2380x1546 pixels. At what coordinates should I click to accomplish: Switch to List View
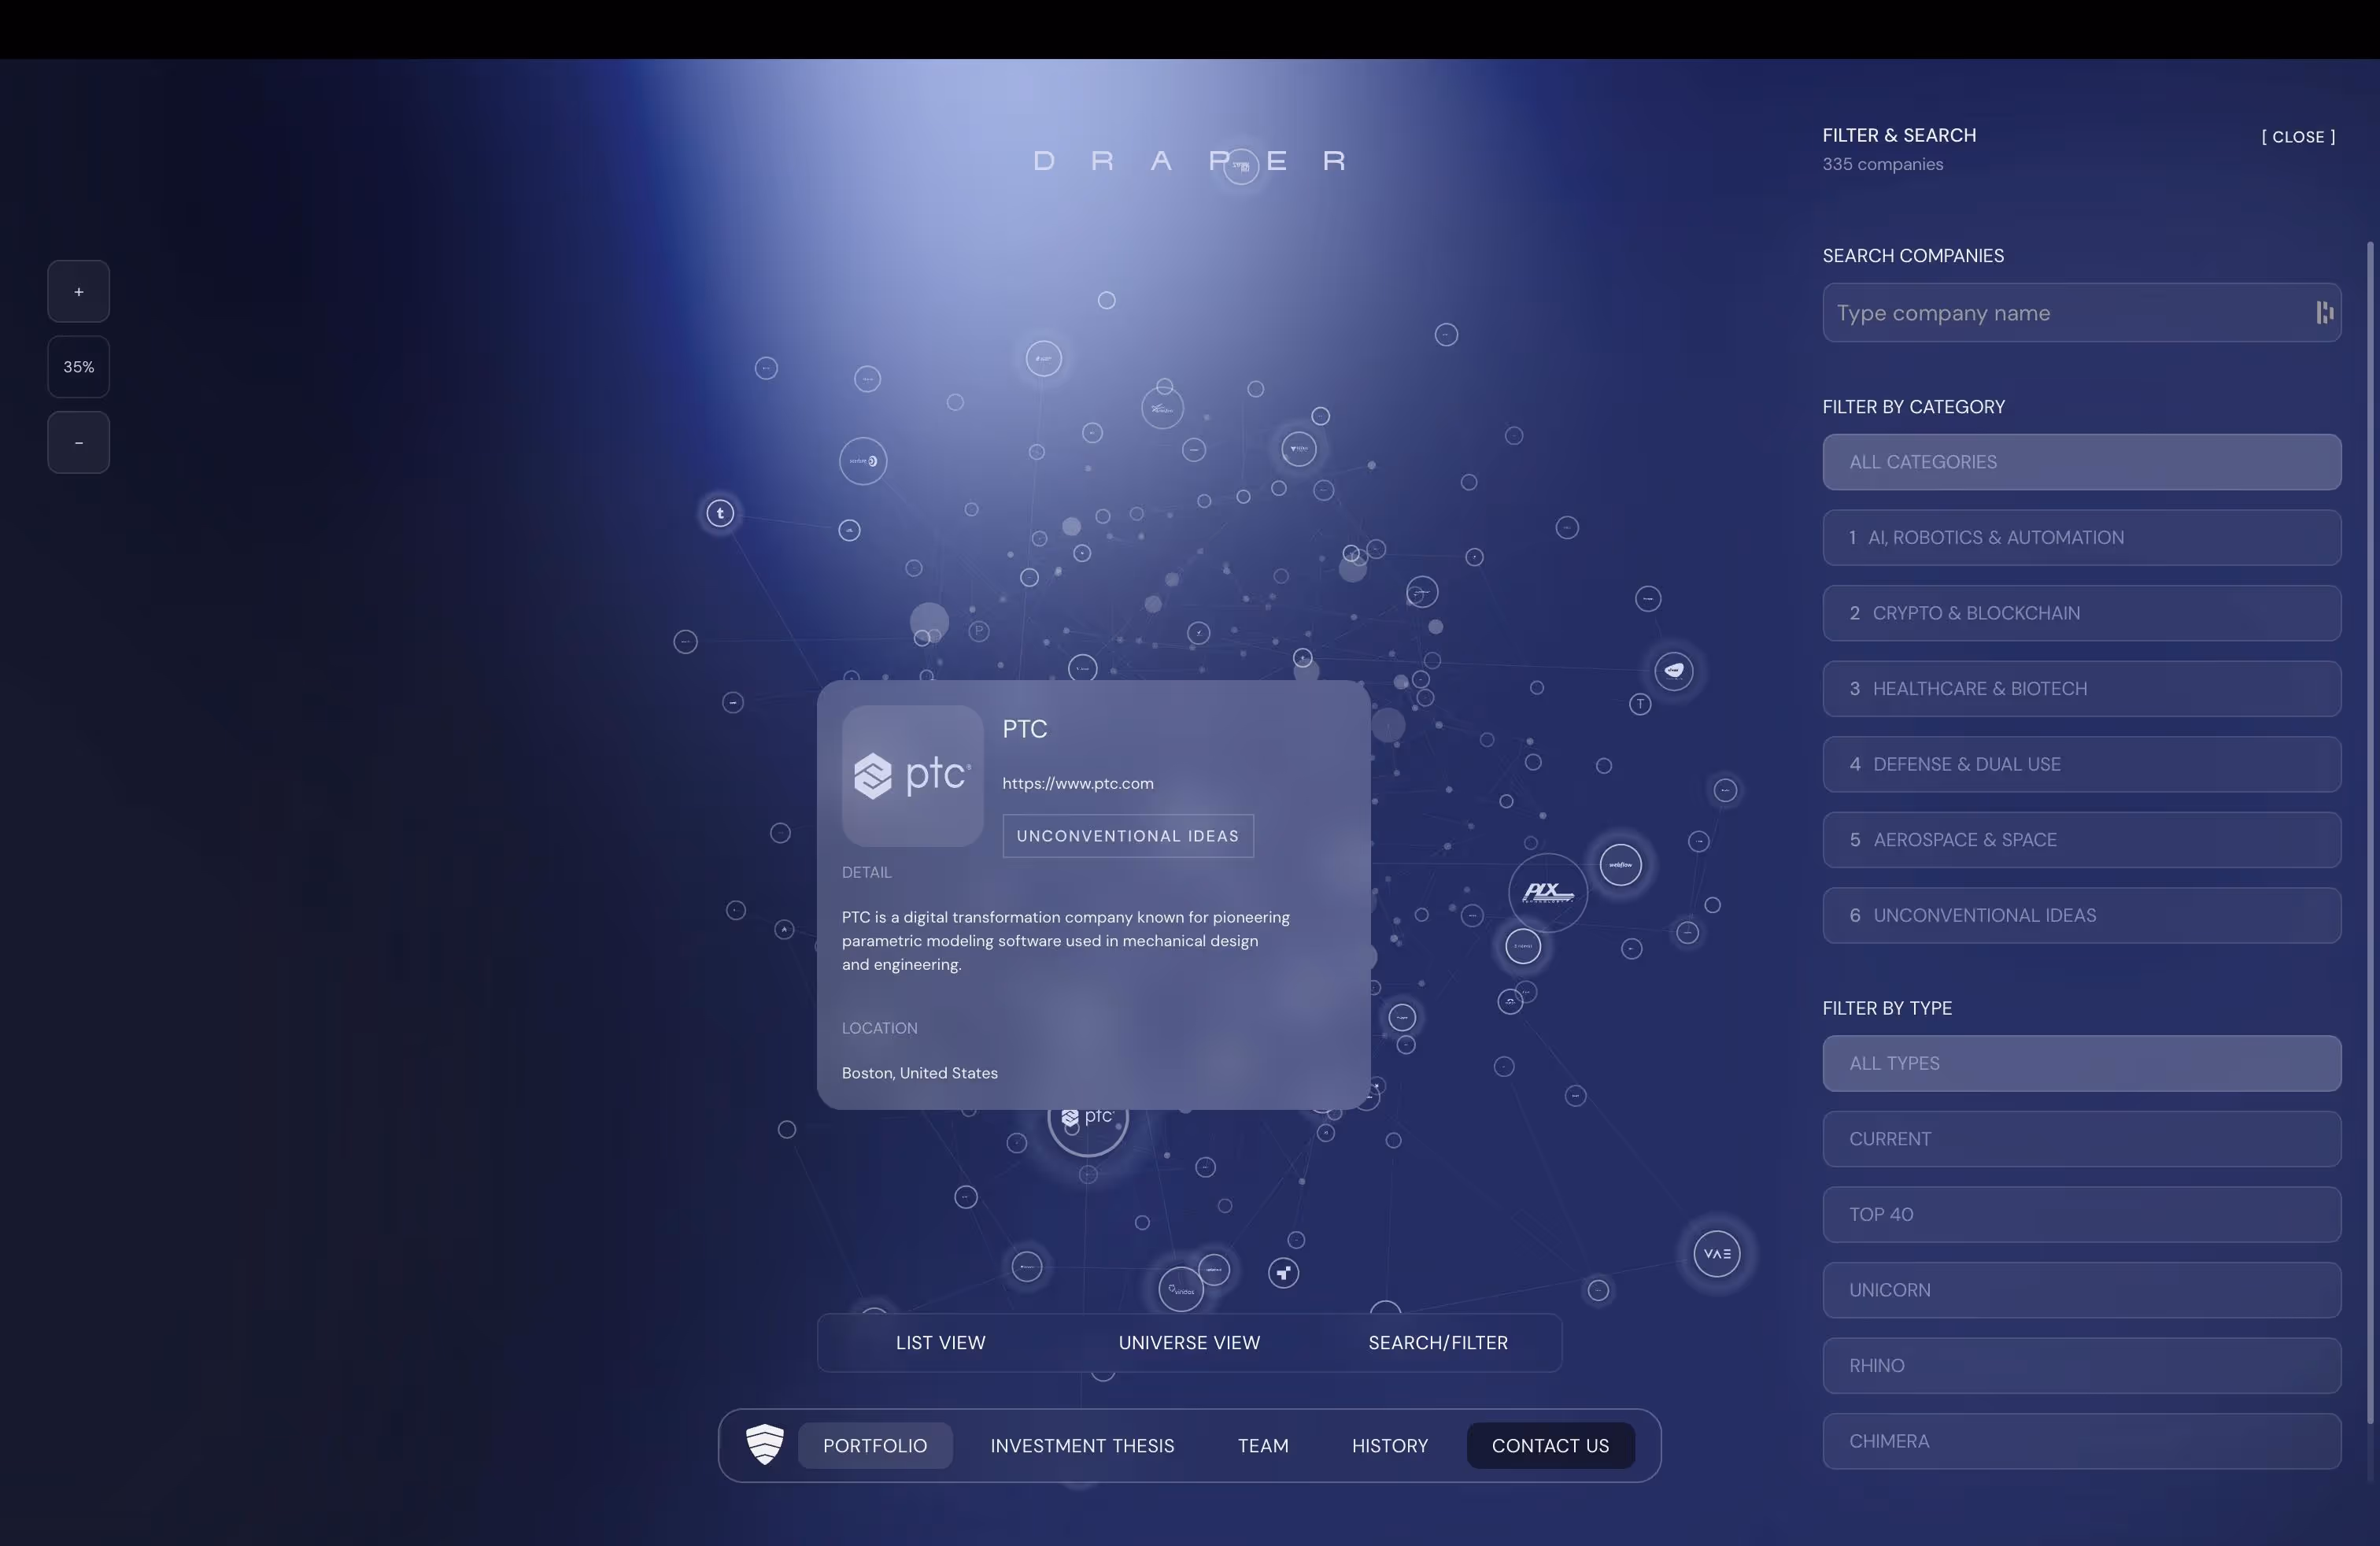[x=940, y=1342]
